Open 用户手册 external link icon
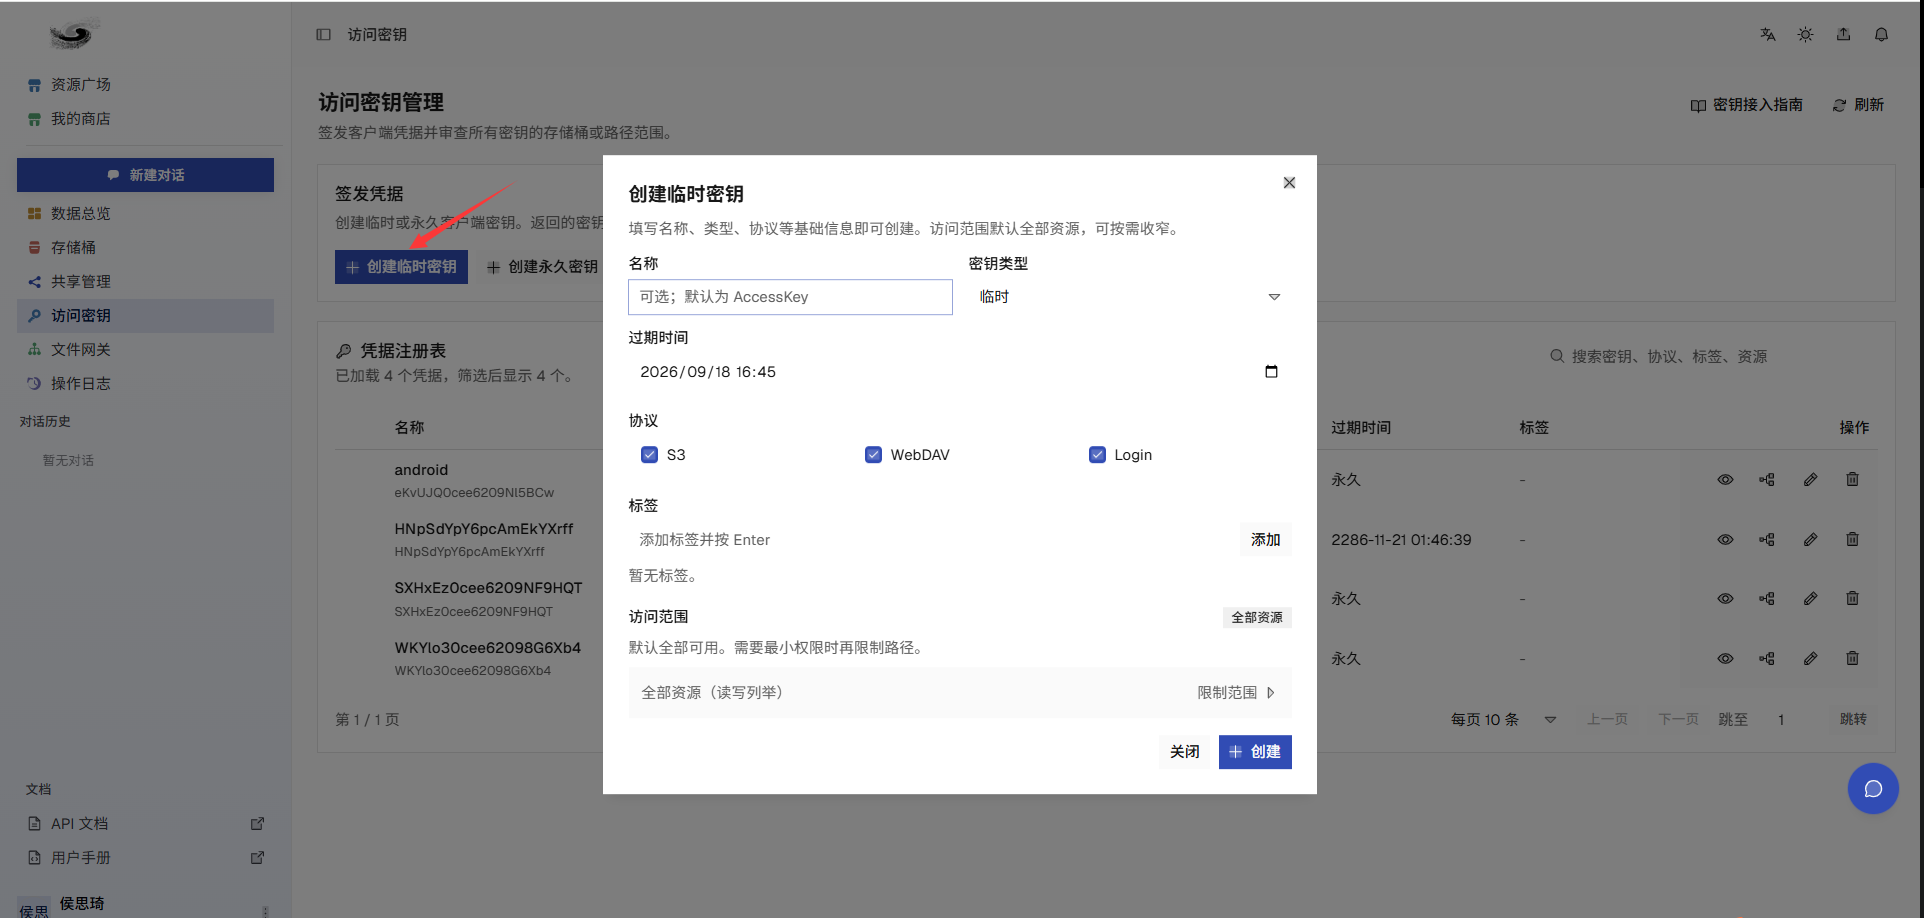Viewport: 1924px width, 918px height. (257, 857)
